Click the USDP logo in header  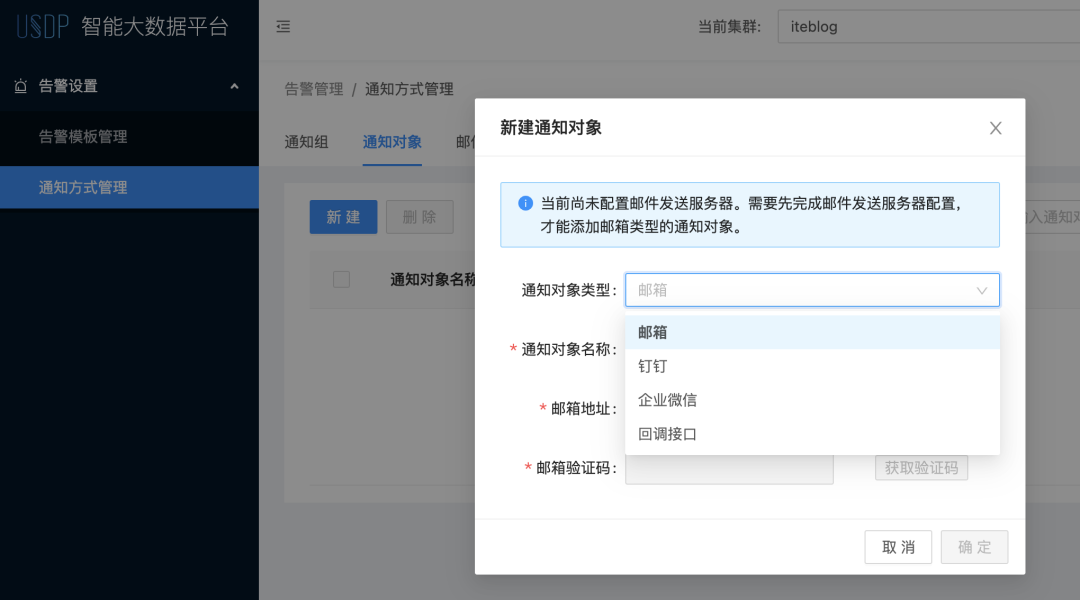(42, 26)
